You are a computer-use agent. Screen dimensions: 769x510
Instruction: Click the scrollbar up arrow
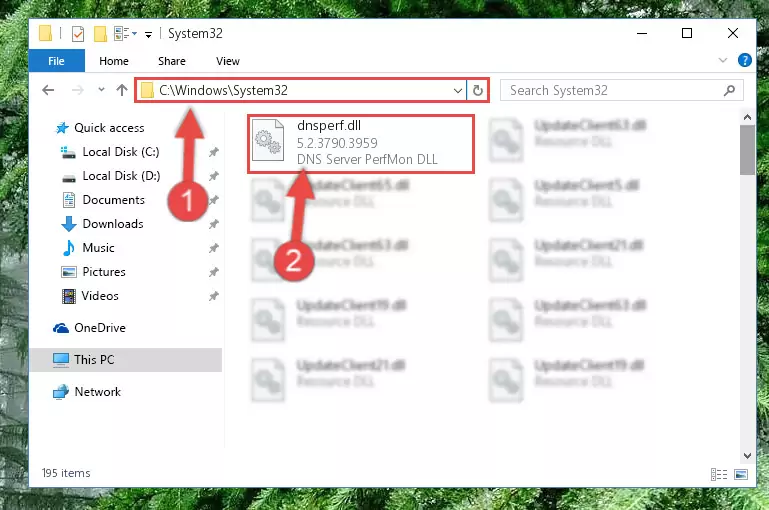(x=747, y=117)
